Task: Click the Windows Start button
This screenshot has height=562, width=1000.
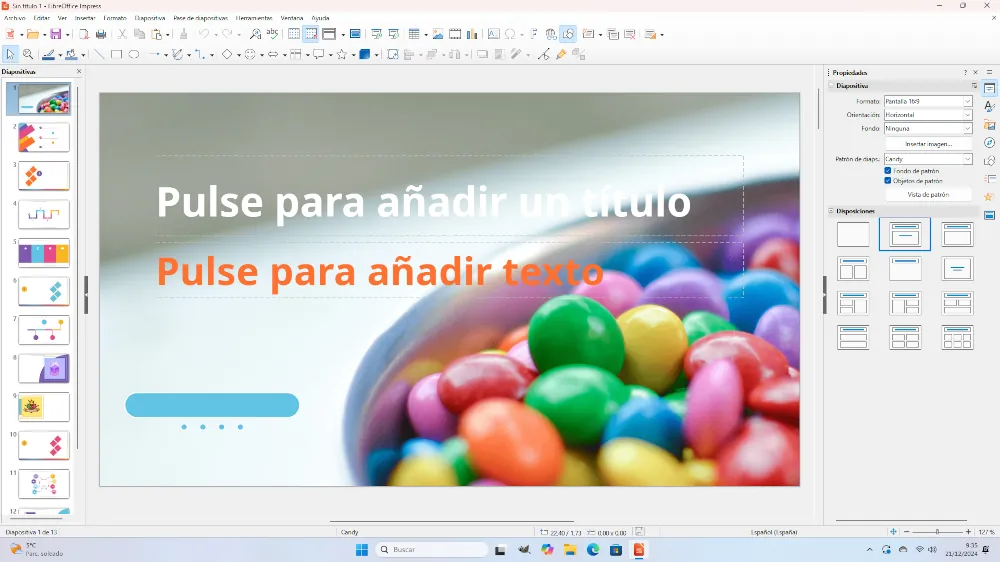Action: pyautogui.click(x=362, y=549)
